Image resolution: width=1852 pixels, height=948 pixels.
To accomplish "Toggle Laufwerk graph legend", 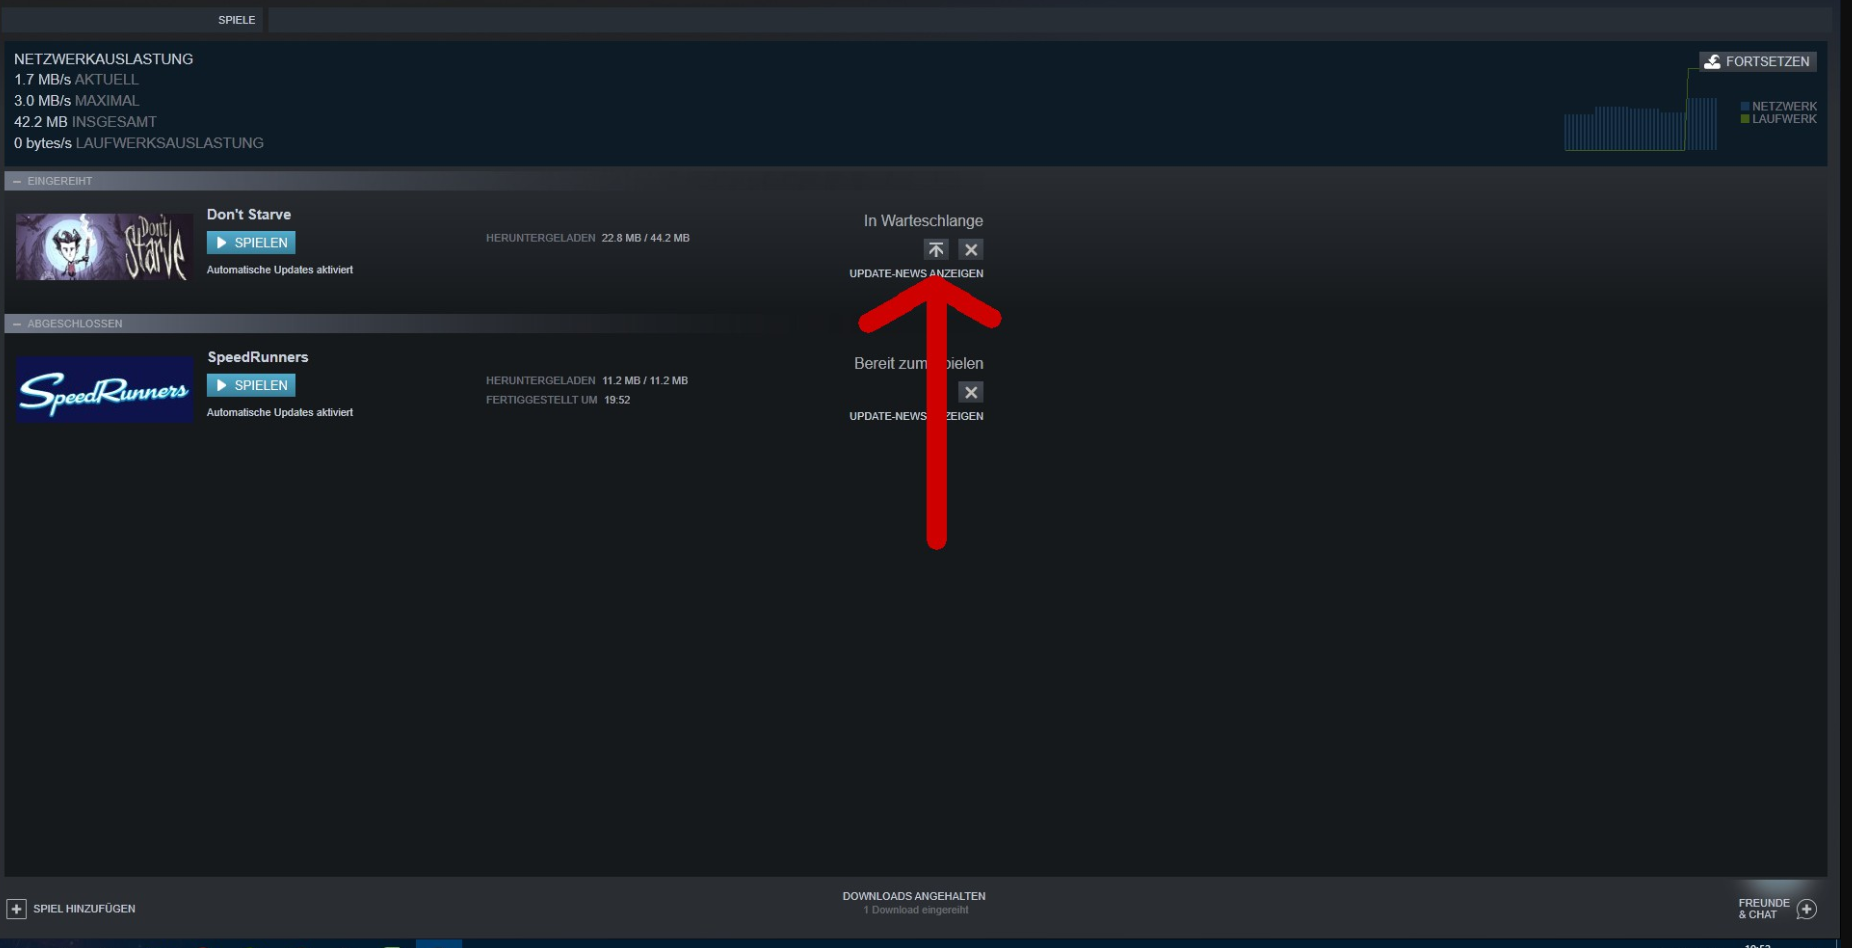I will click(x=1779, y=119).
